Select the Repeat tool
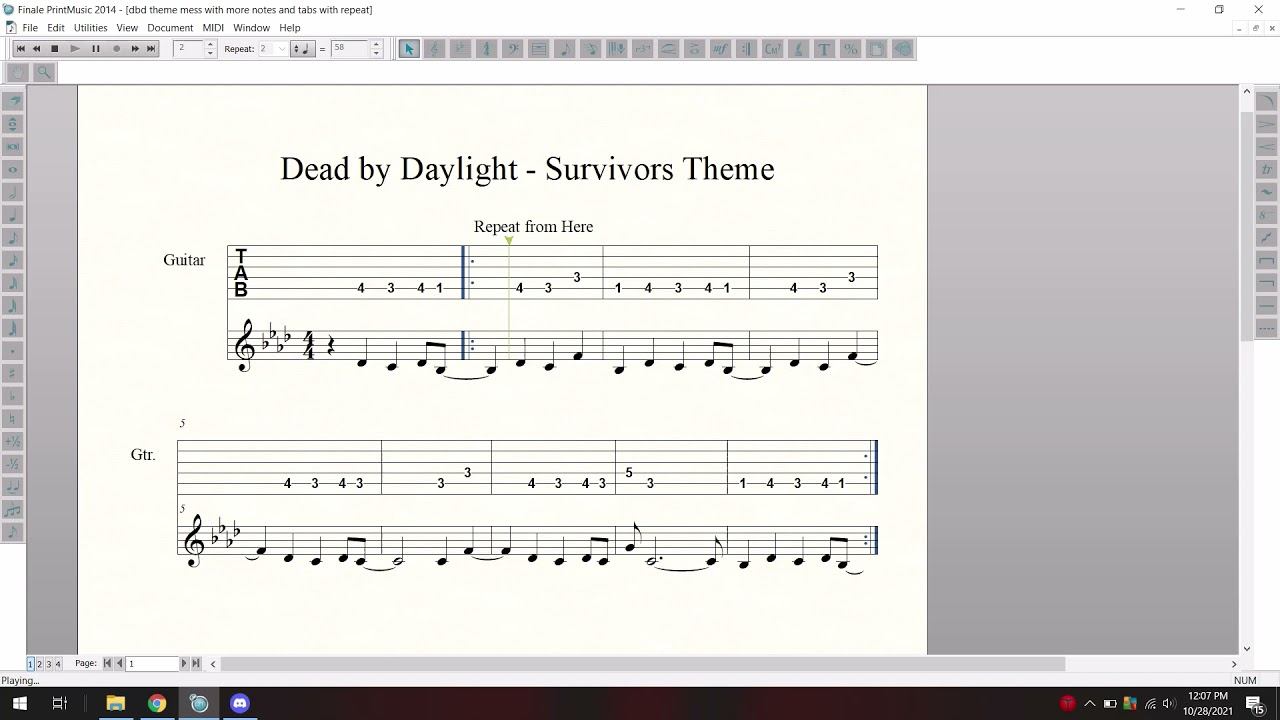This screenshot has width=1280, height=720. [747, 49]
